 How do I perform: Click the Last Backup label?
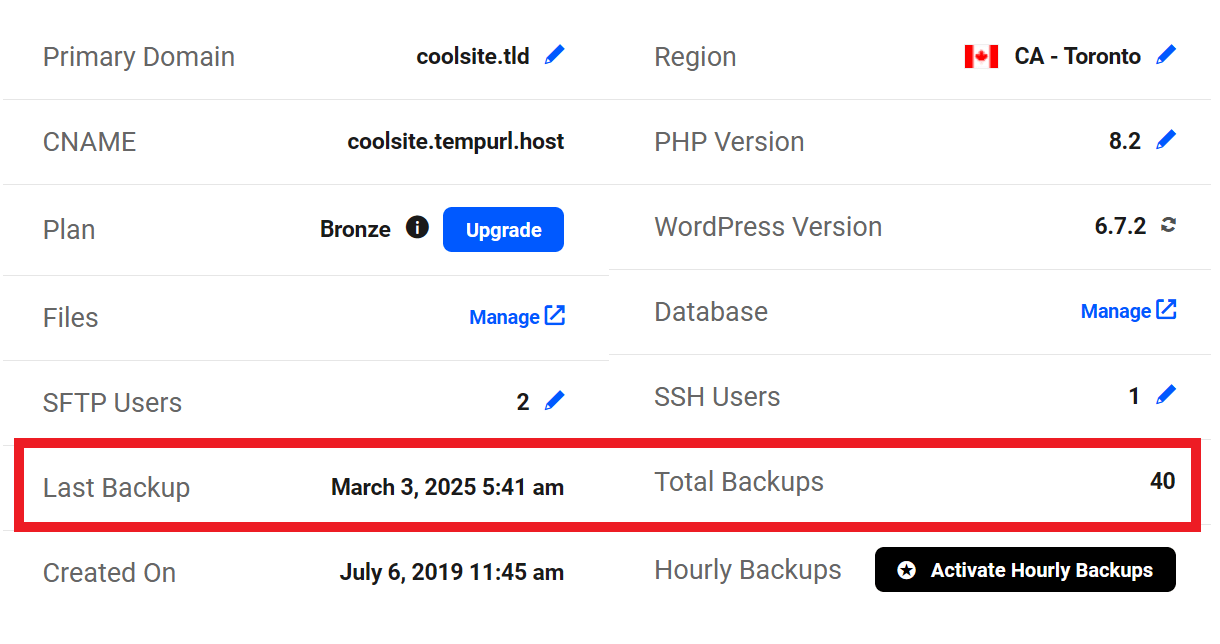pyautogui.click(x=116, y=488)
